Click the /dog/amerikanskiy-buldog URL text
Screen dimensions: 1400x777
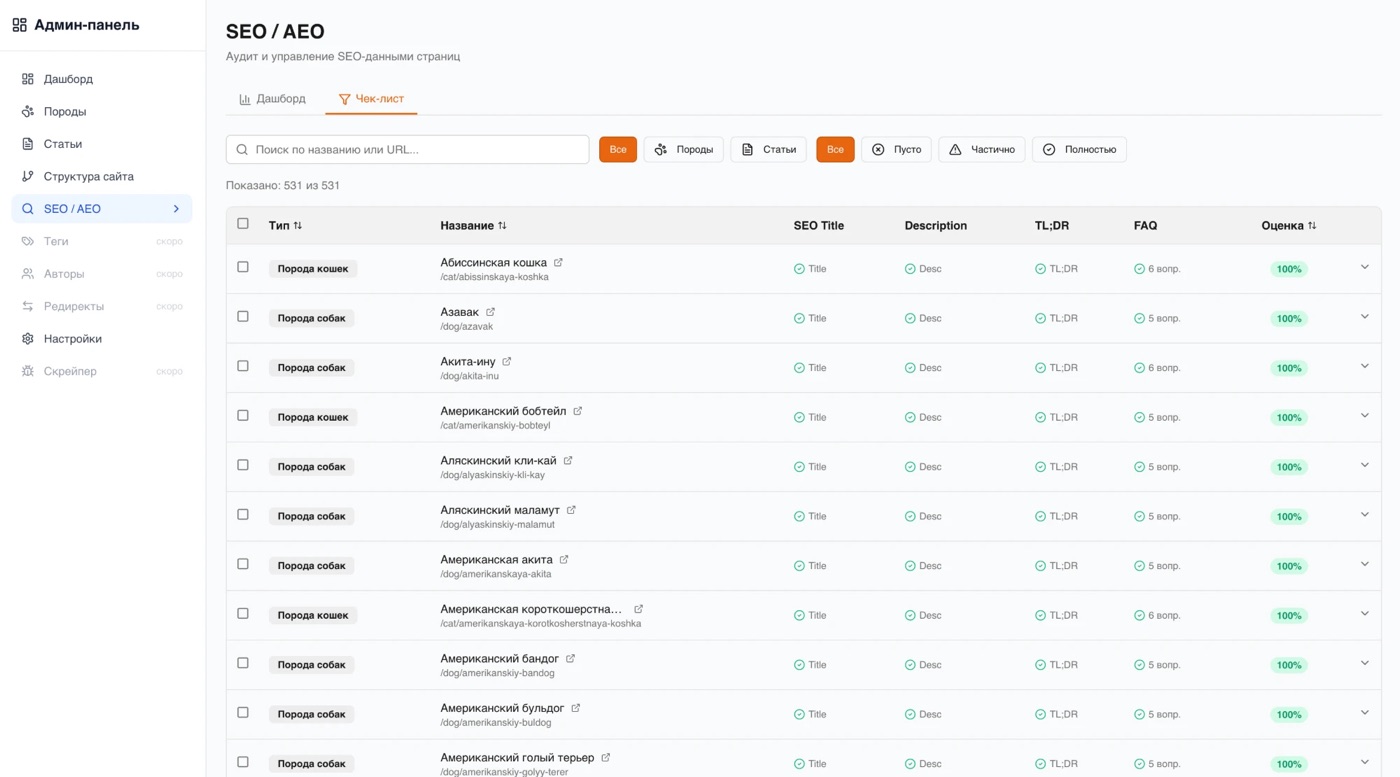496,723
